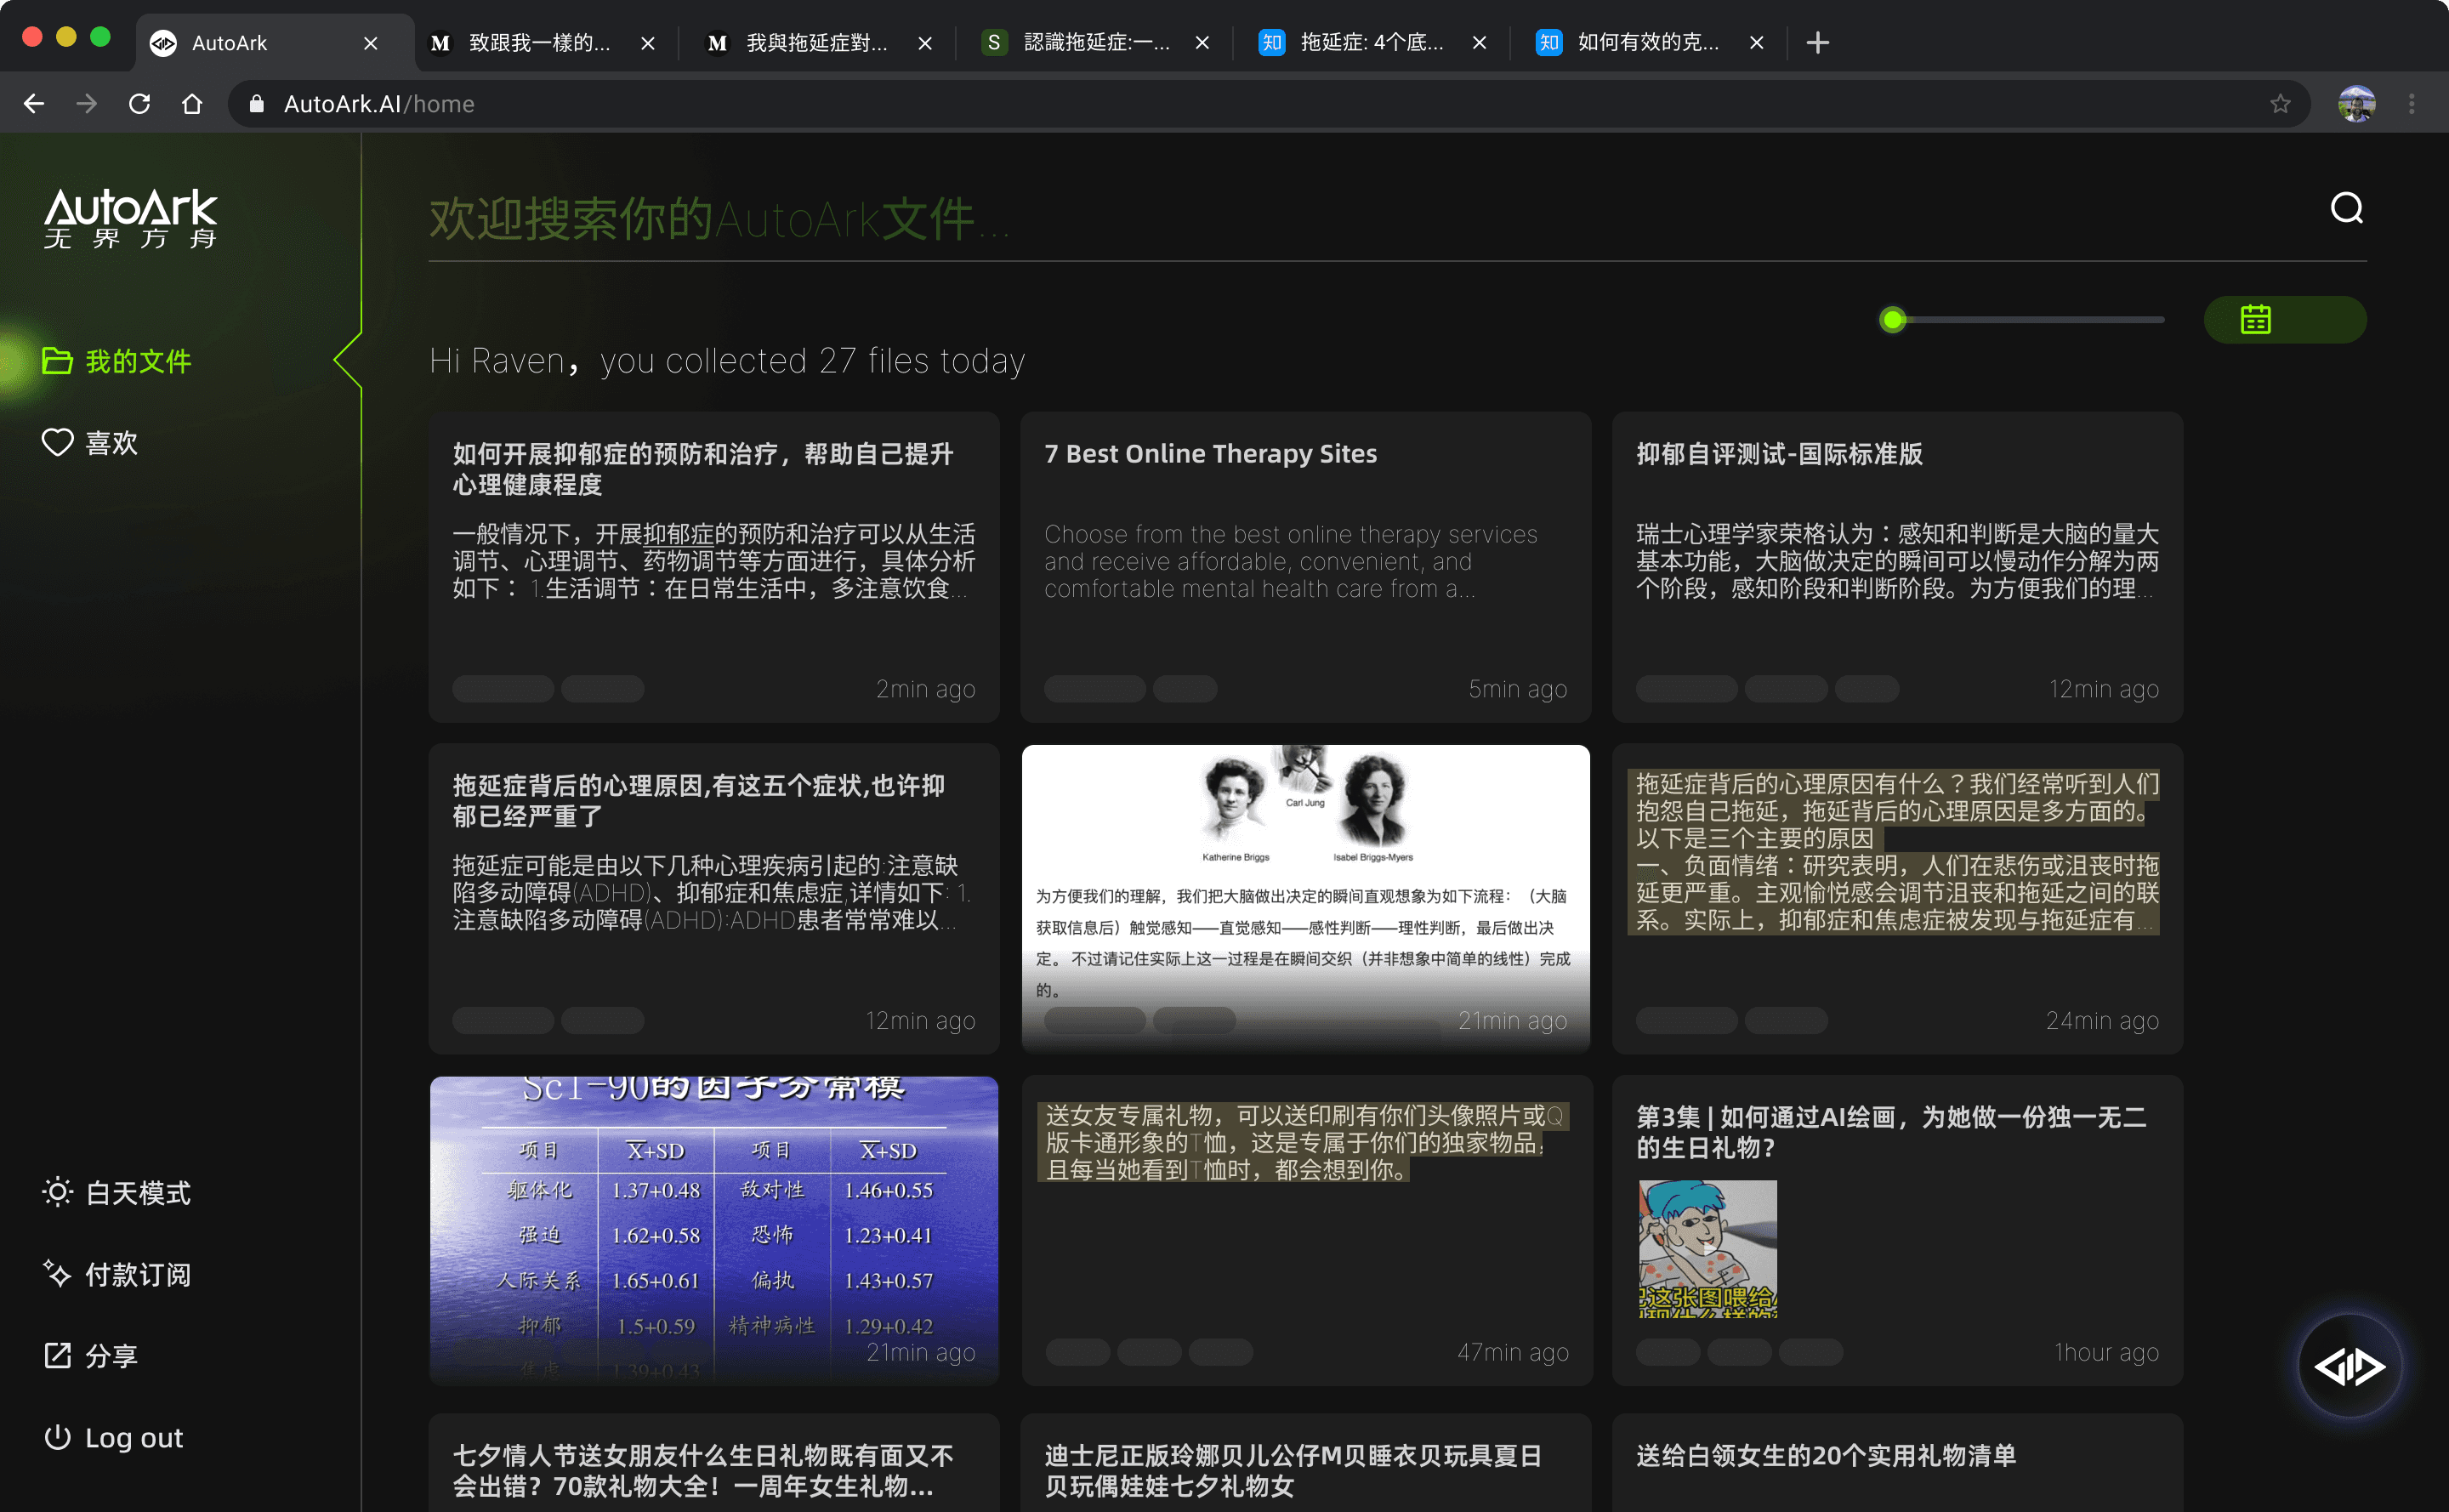Bookmark this page with star icon
Image resolution: width=2449 pixels, height=1512 pixels.
click(2279, 104)
